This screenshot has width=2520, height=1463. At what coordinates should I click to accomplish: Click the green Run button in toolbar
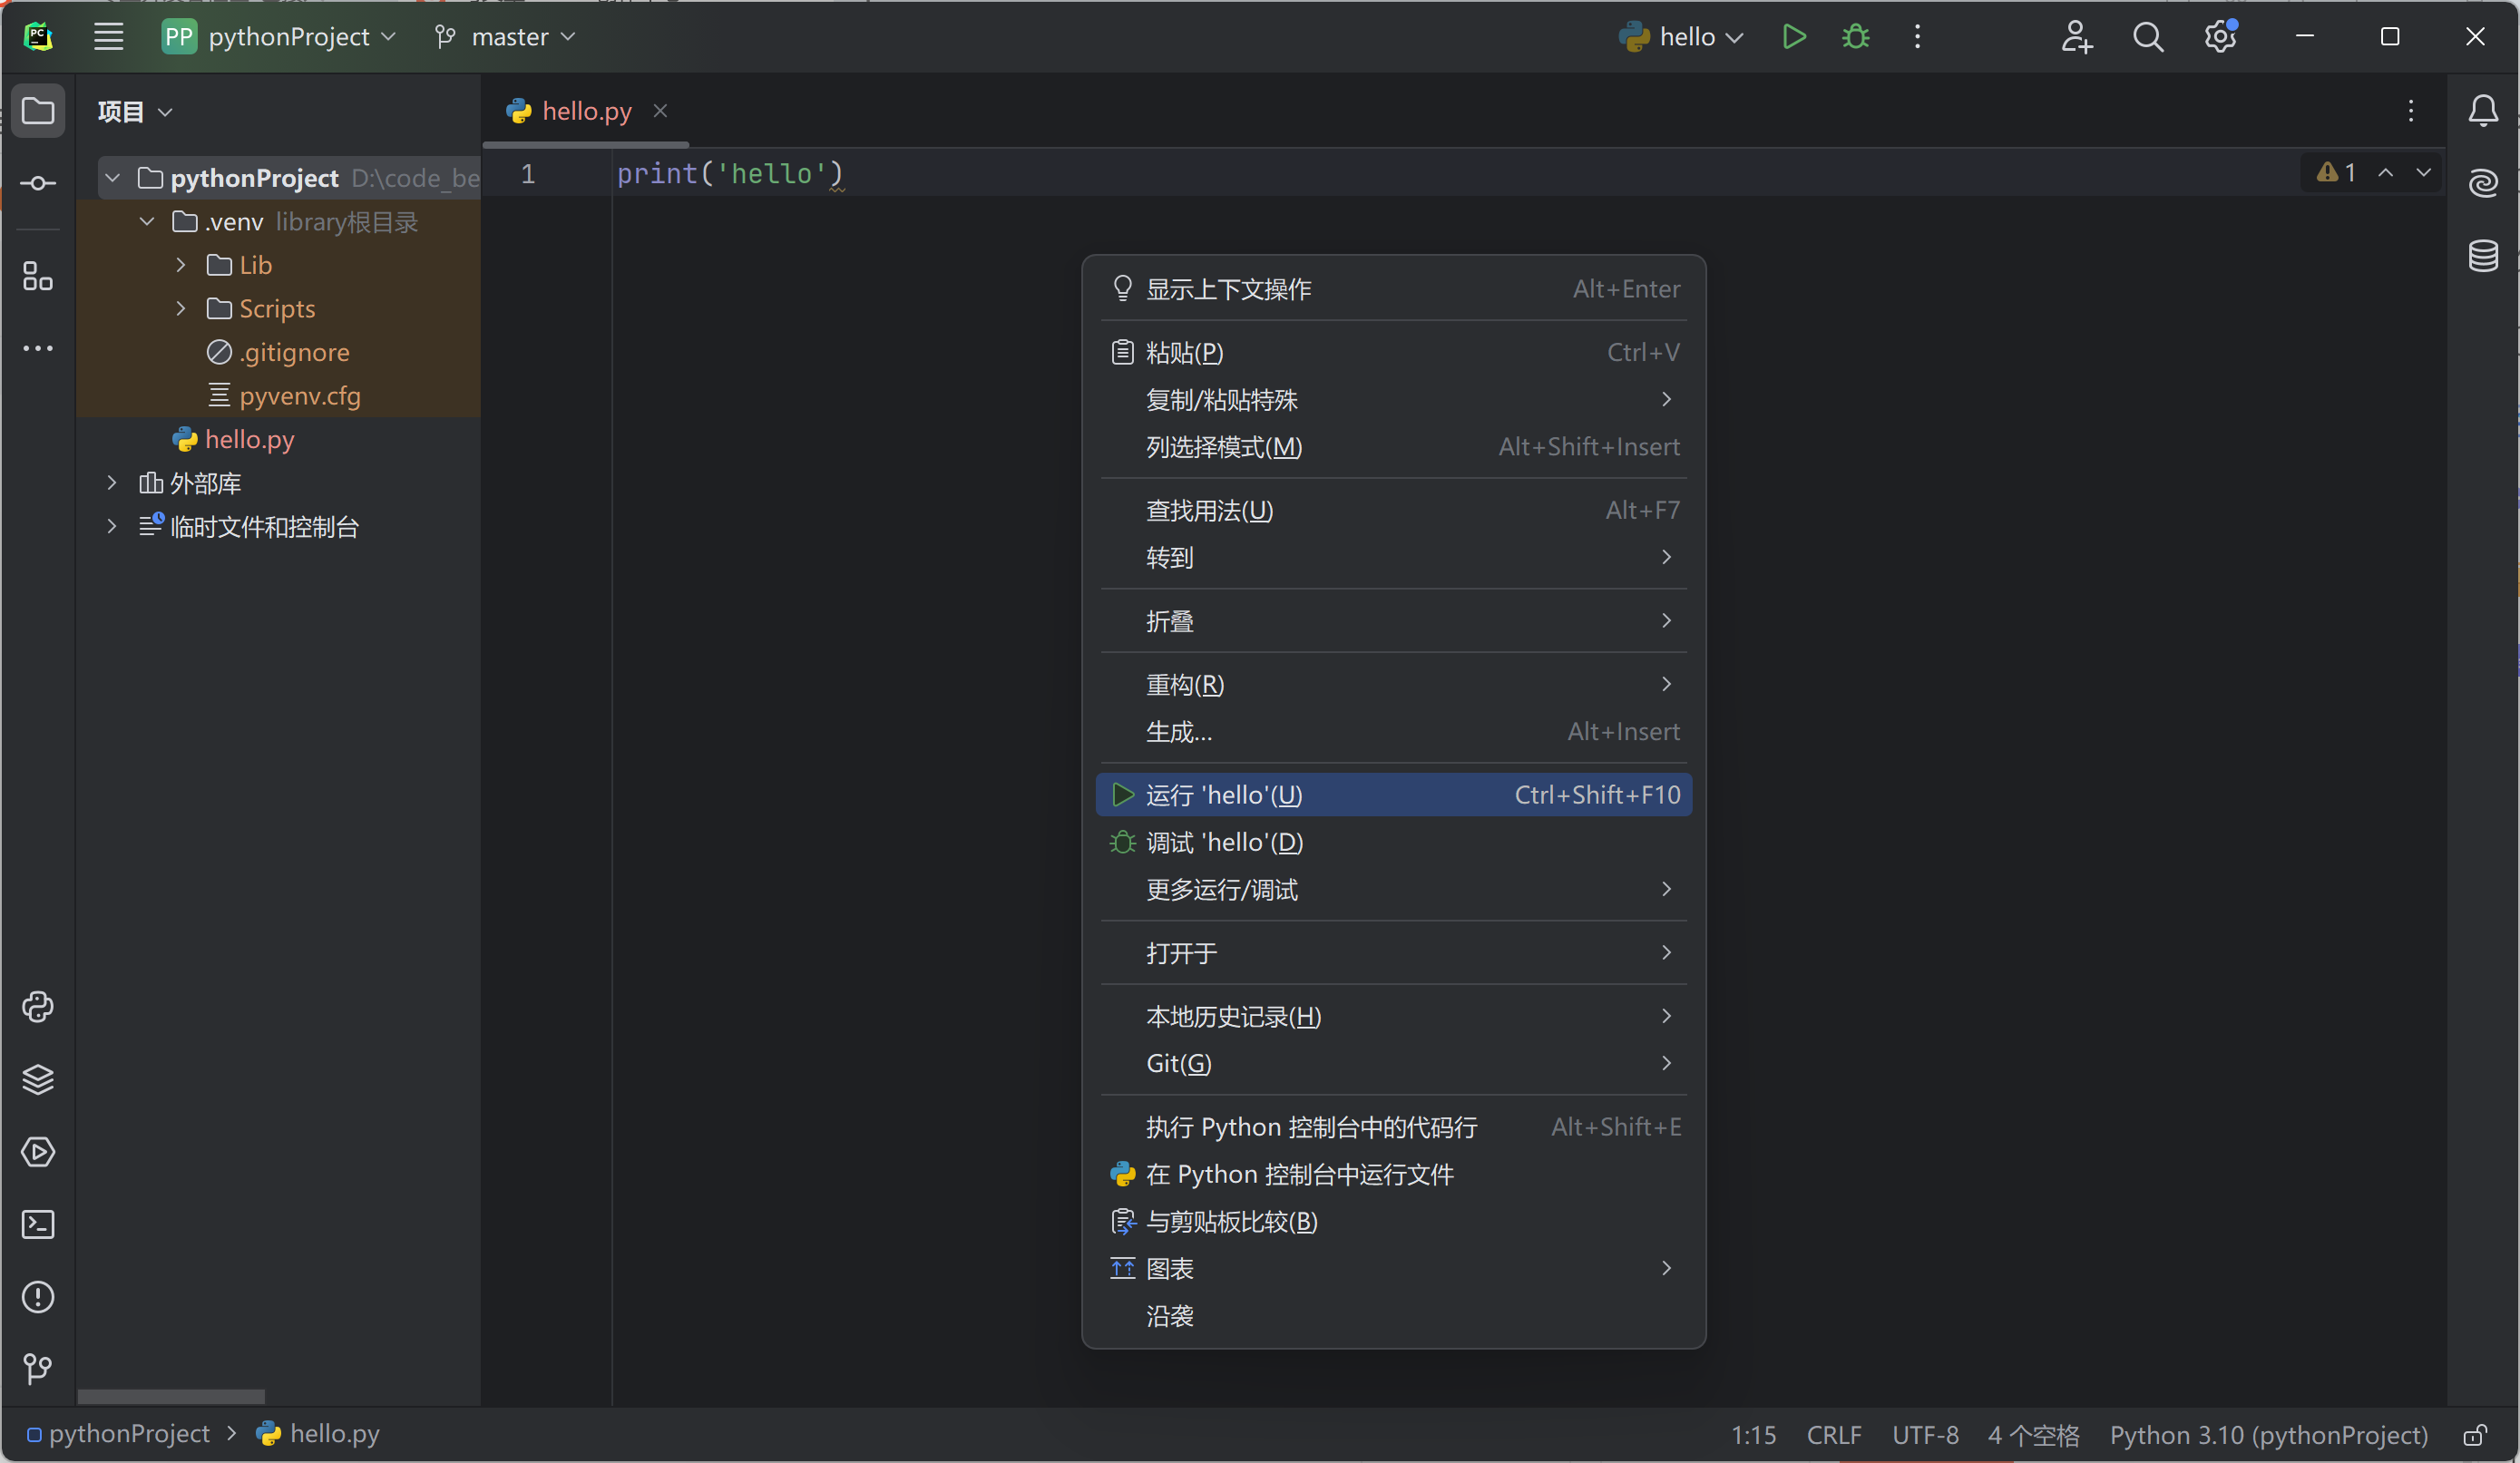[1794, 37]
